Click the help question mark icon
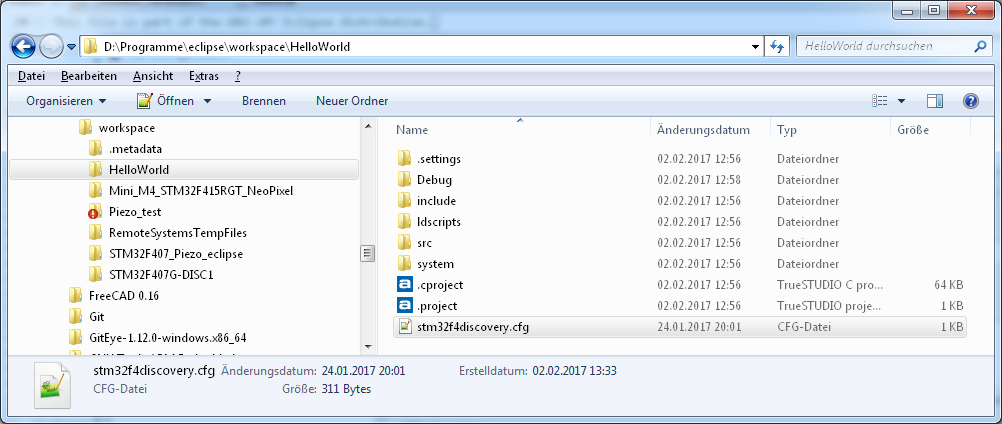This screenshot has height=424, width=1002. point(969,101)
